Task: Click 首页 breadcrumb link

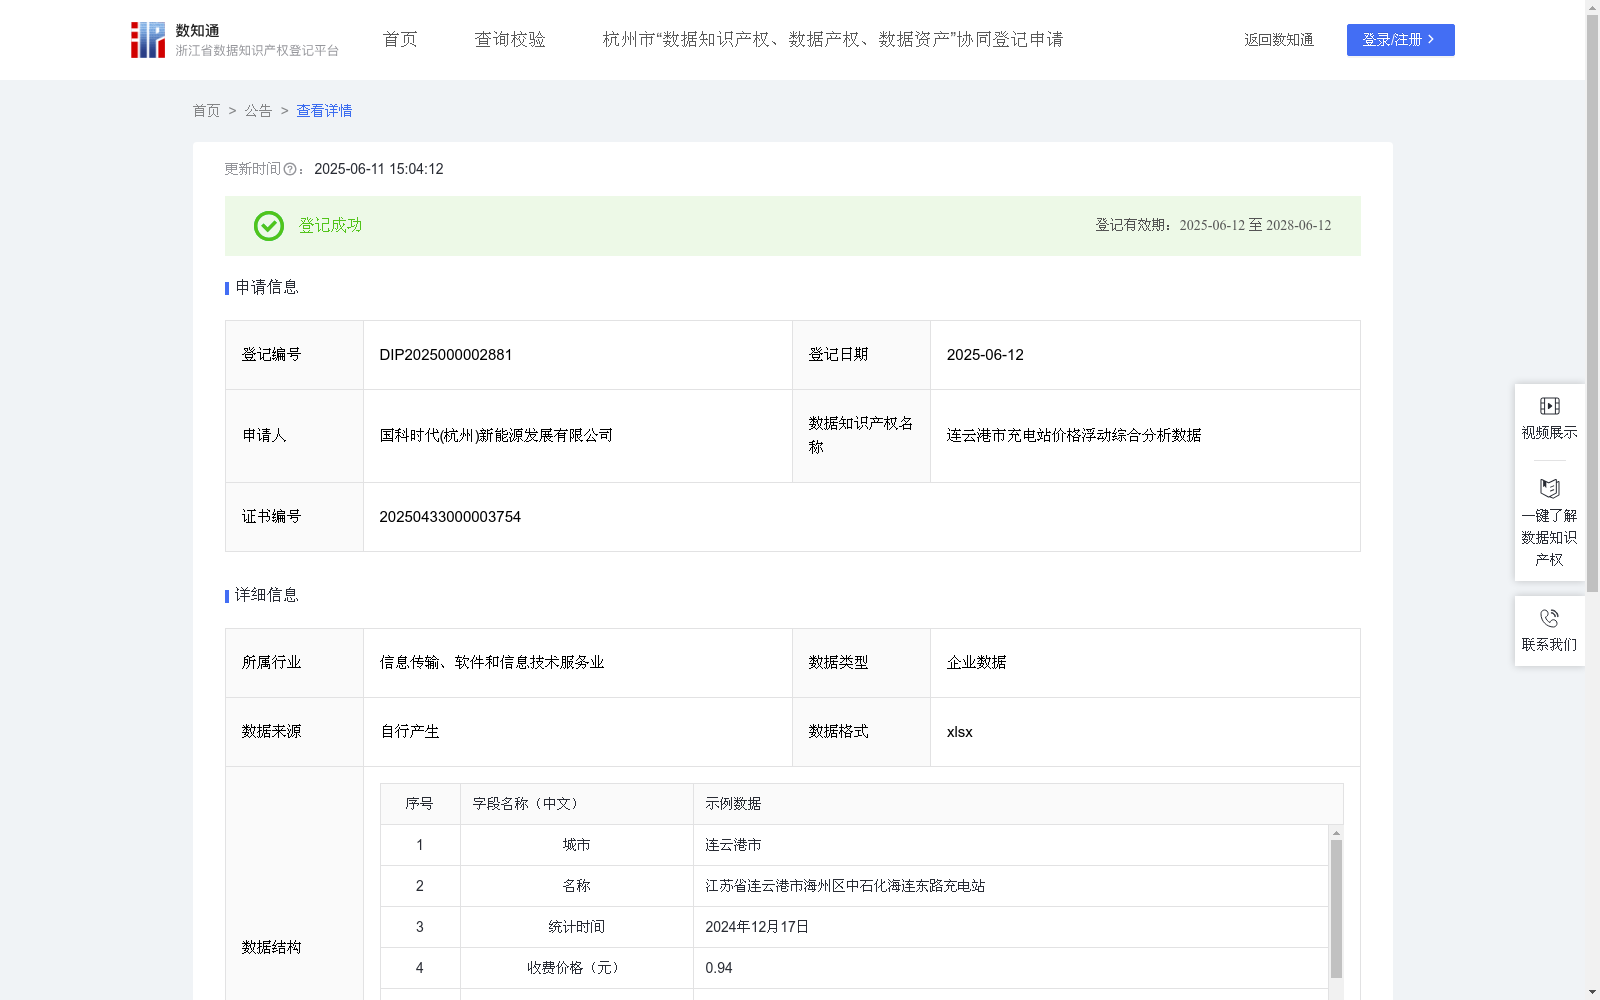Action: tap(207, 111)
